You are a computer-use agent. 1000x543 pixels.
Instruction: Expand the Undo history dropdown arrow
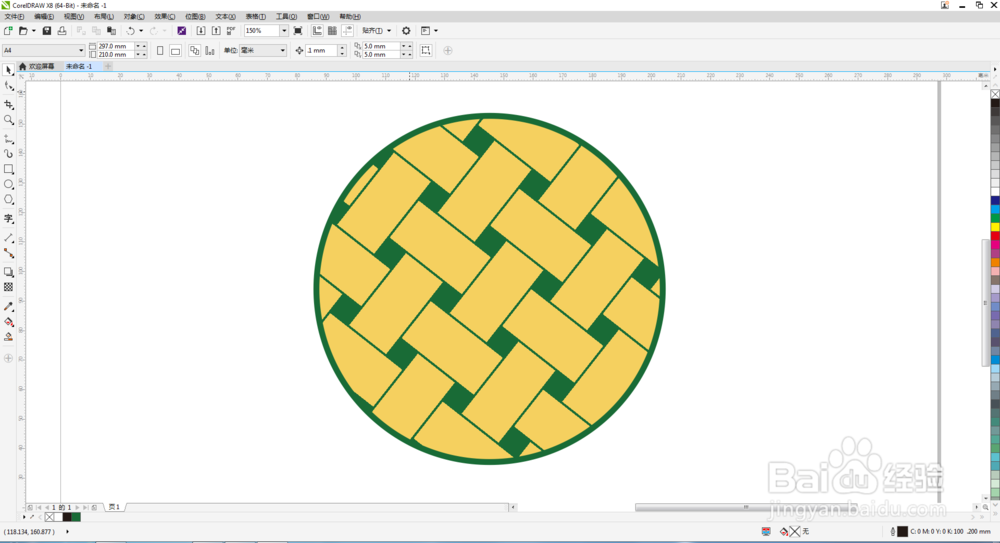[x=141, y=31]
